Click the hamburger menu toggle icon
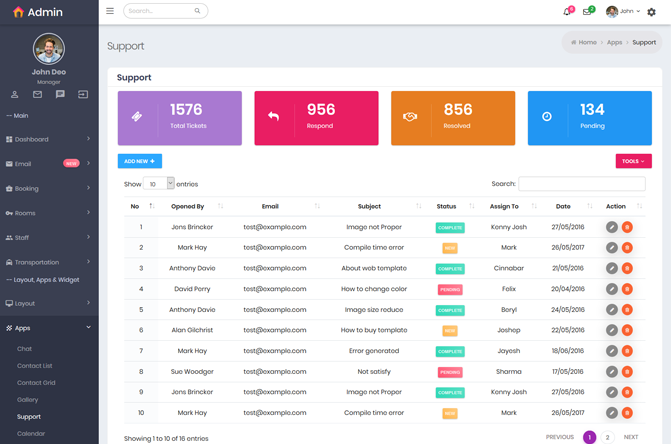The height and width of the screenshot is (444, 671). click(110, 11)
